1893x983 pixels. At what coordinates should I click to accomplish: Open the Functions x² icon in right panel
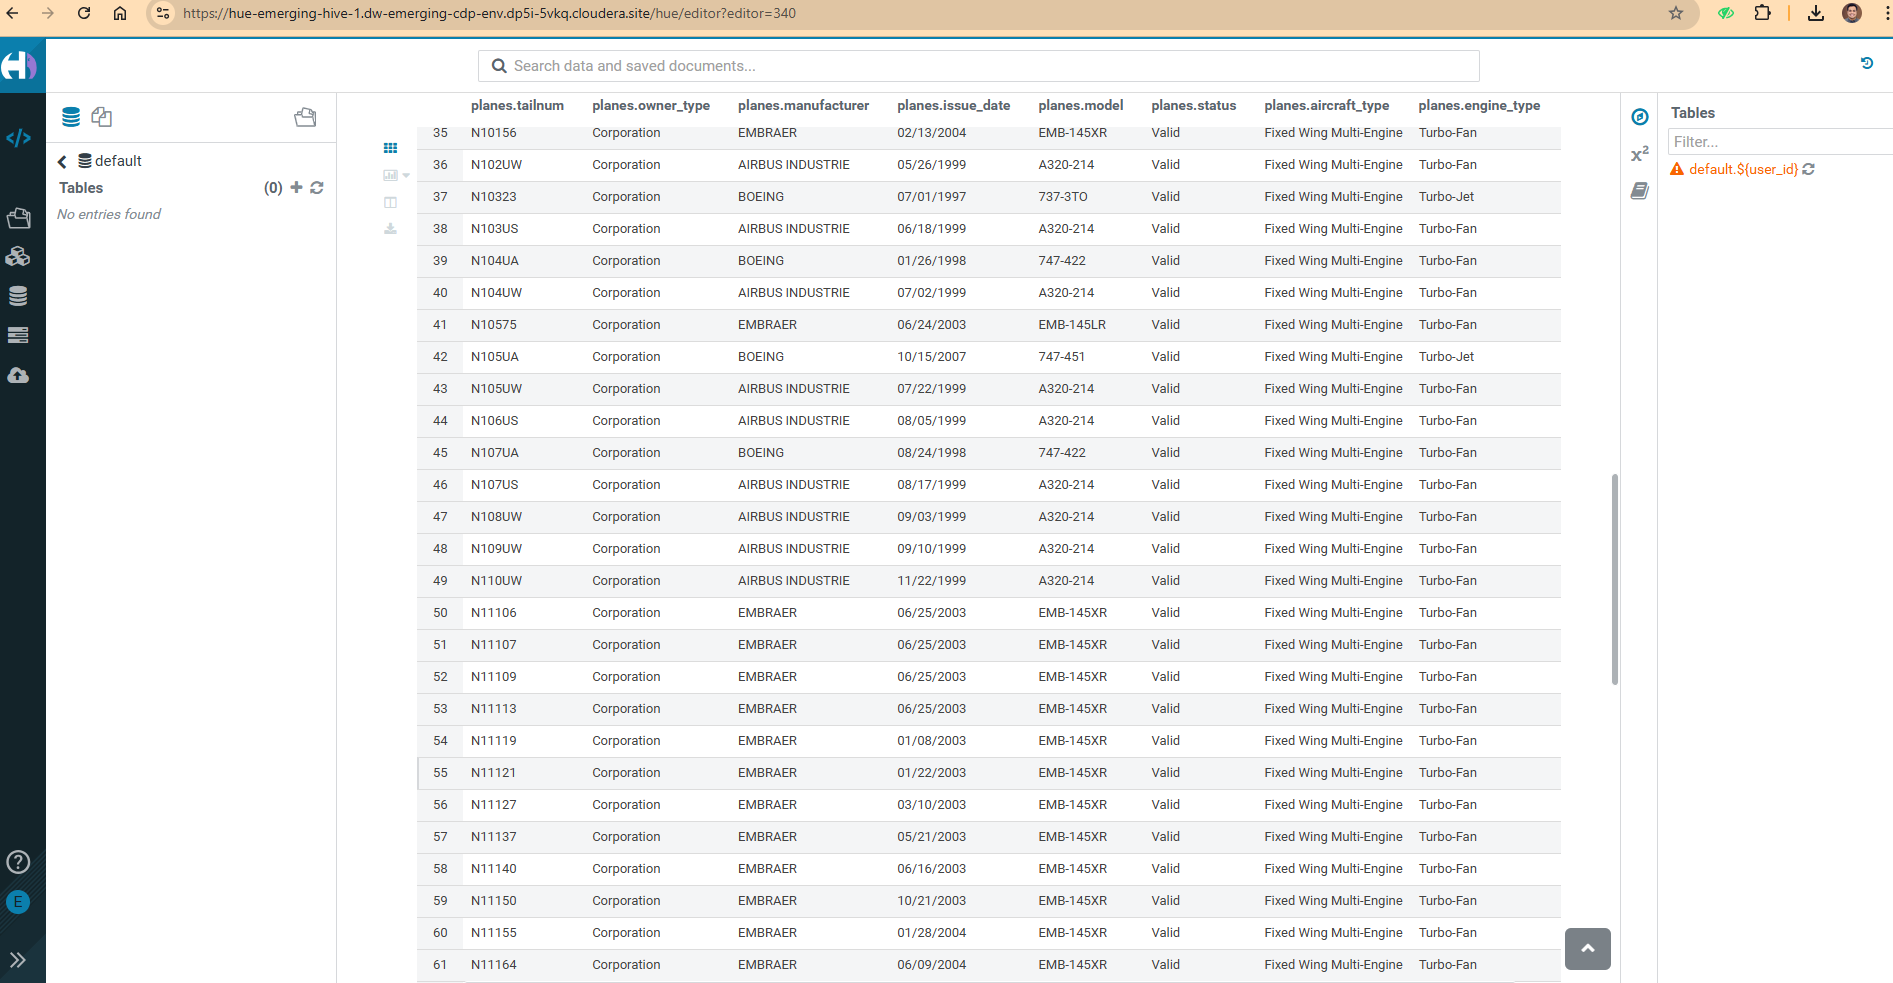pos(1639,154)
